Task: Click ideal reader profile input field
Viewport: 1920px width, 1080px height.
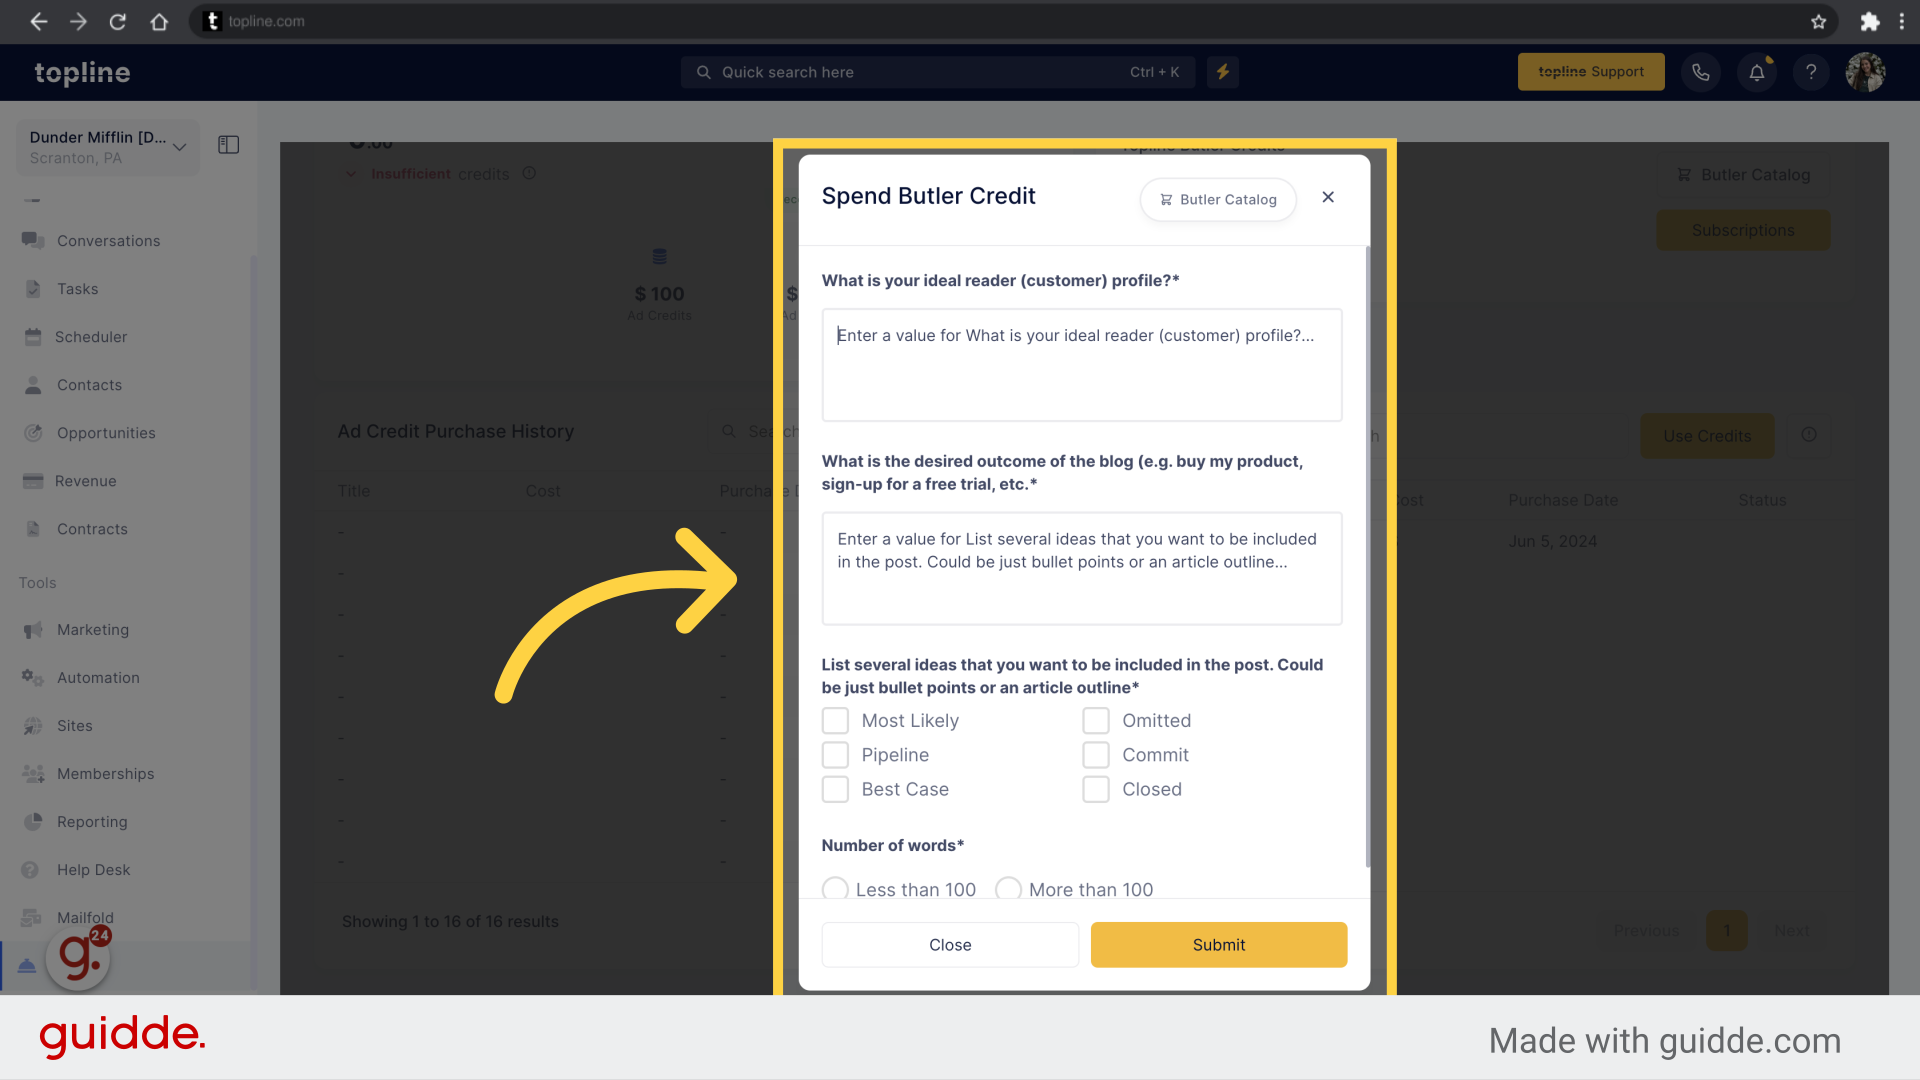Action: point(1081,364)
